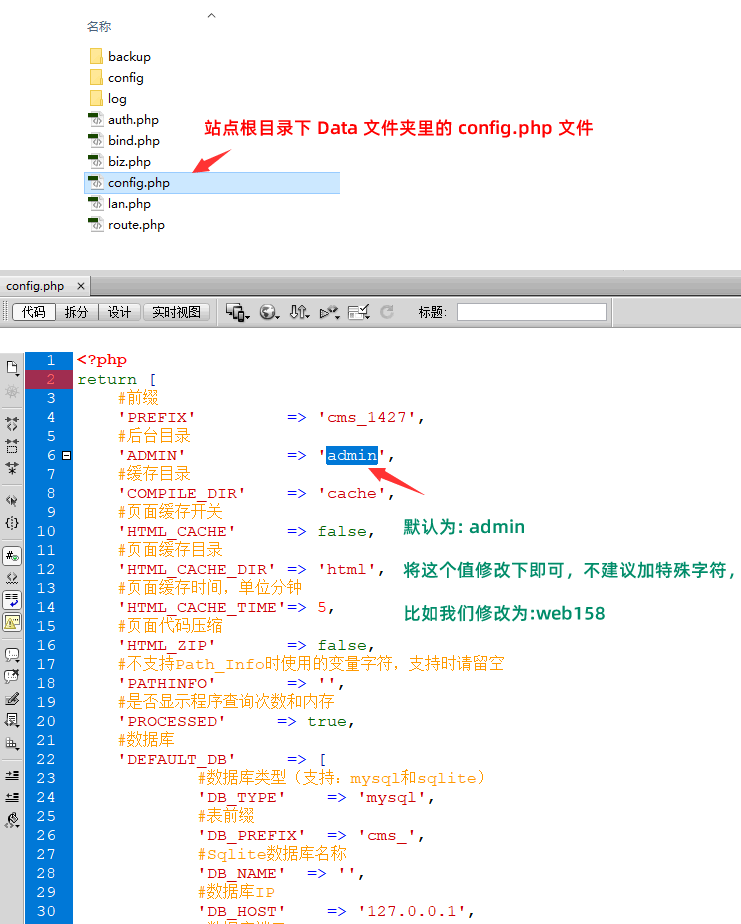Toggle the Word Wrap button
The height and width of the screenshot is (924, 741).
(x=12, y=599)
